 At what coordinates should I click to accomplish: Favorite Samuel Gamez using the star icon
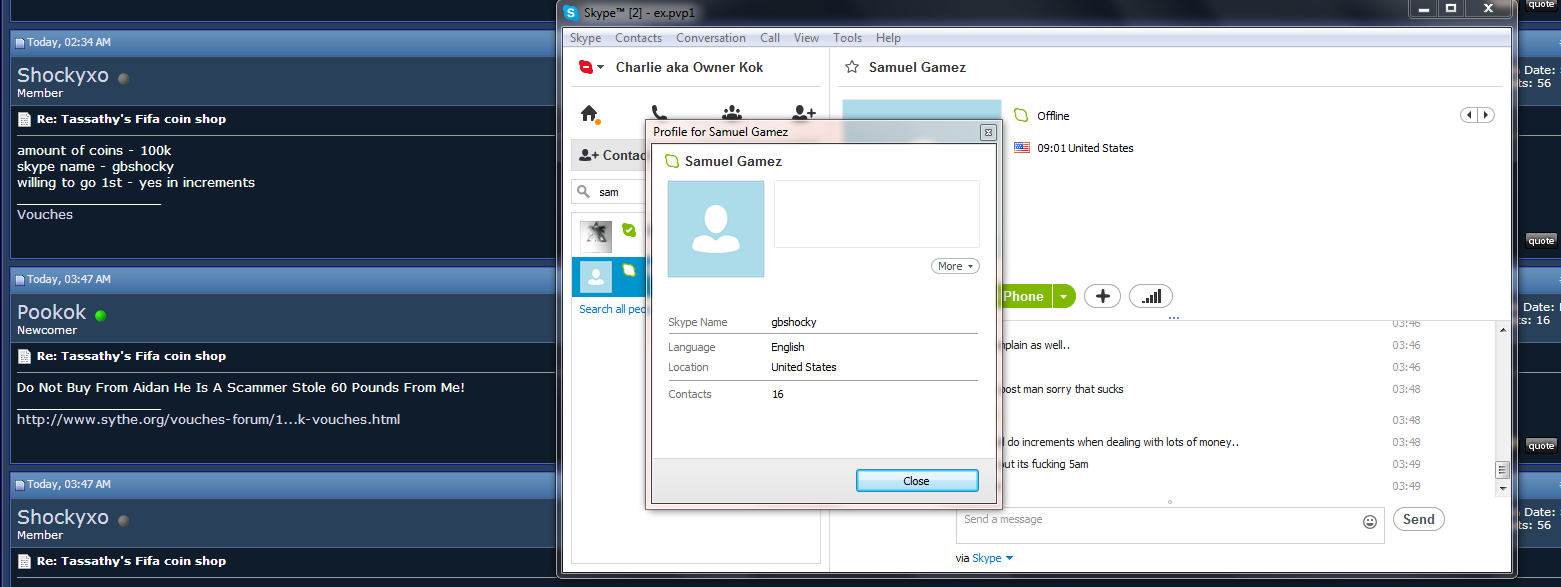(852, 67)
